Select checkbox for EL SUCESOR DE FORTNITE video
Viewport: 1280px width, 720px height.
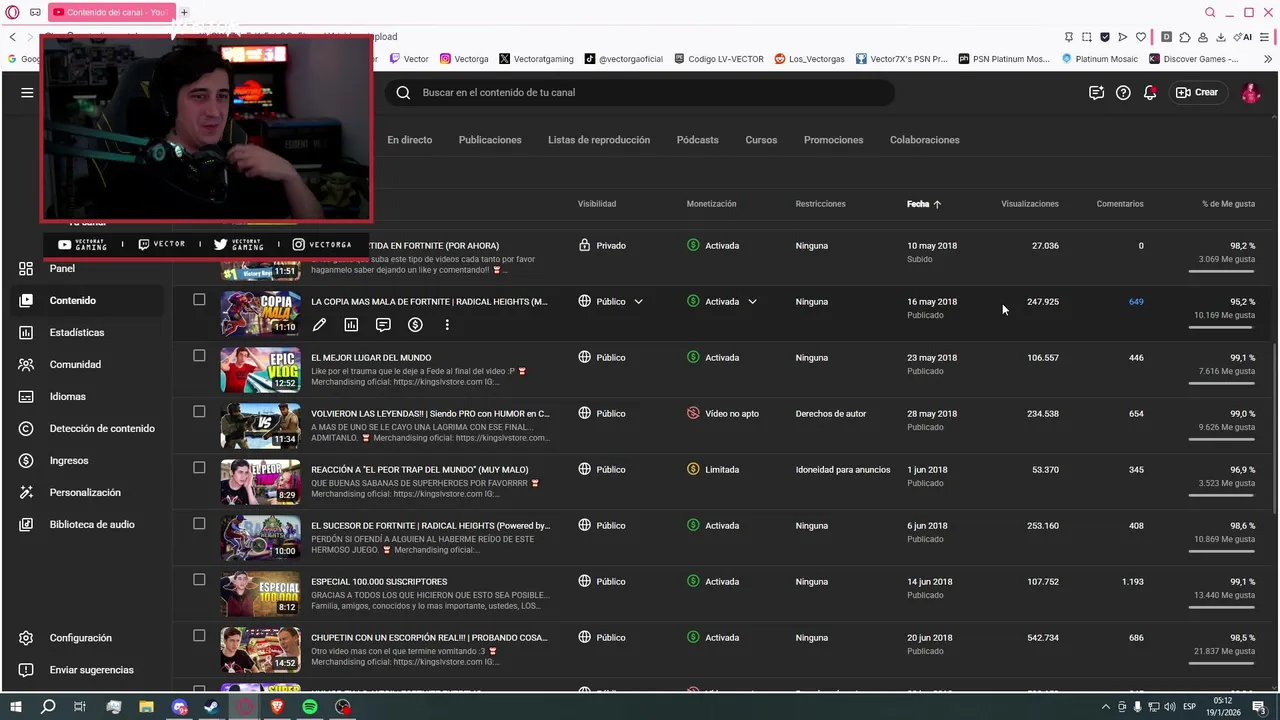click(x=199, y=523)
